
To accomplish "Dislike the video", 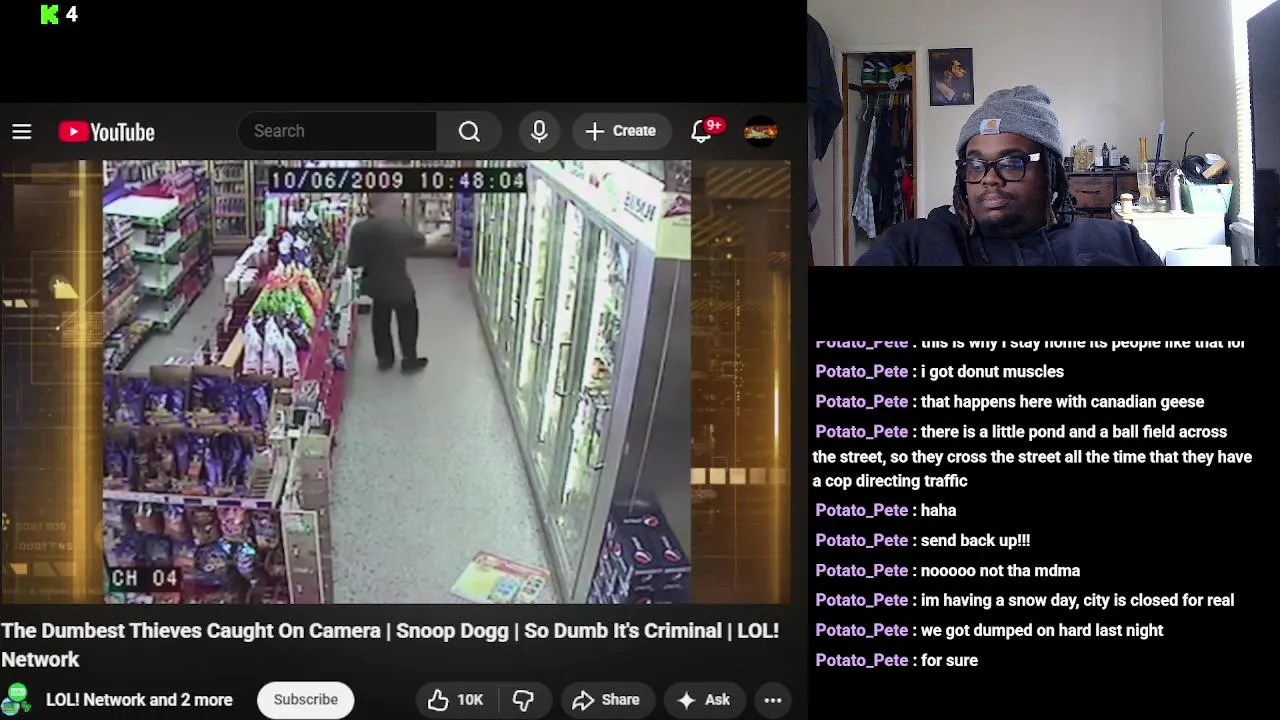I will click(523, 700).
